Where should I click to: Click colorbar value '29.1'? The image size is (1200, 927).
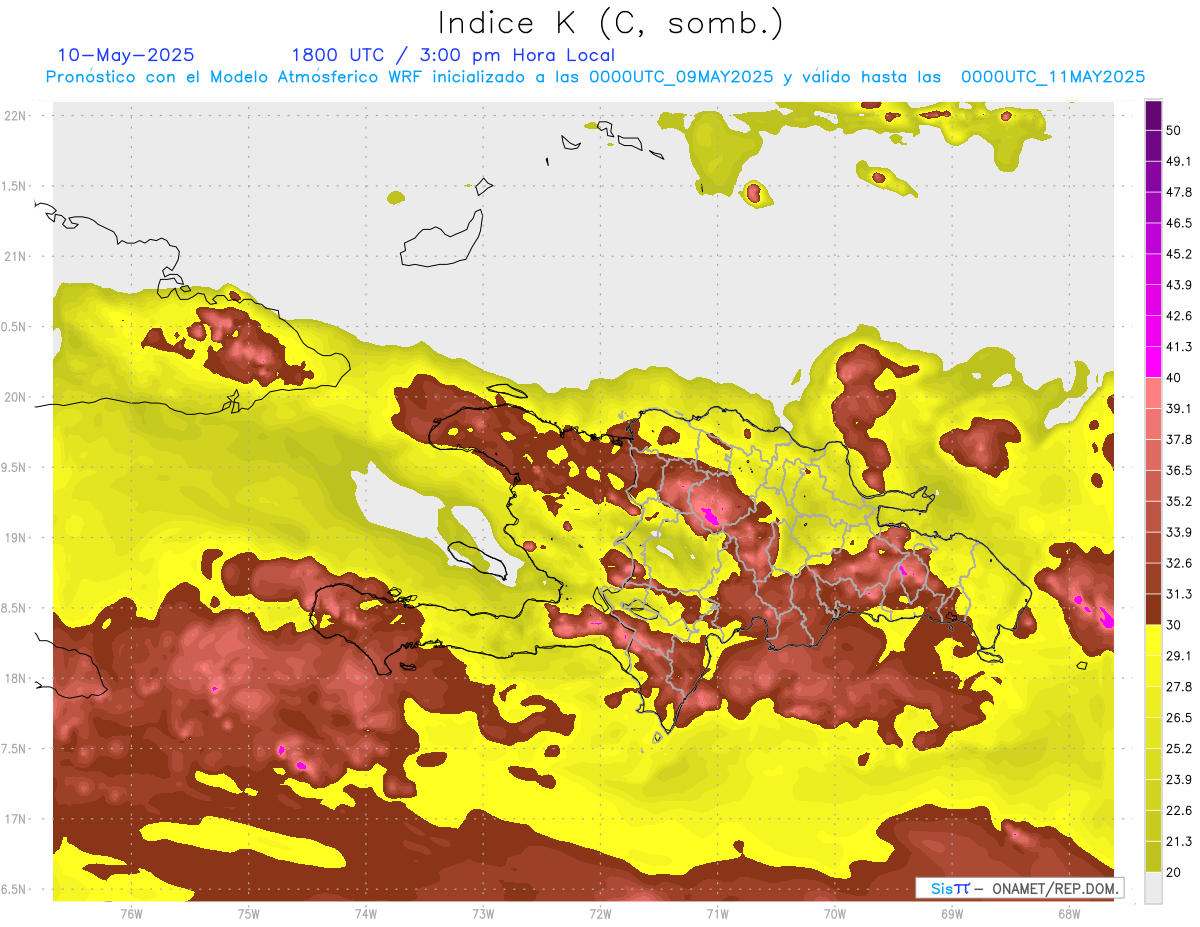1179,656
